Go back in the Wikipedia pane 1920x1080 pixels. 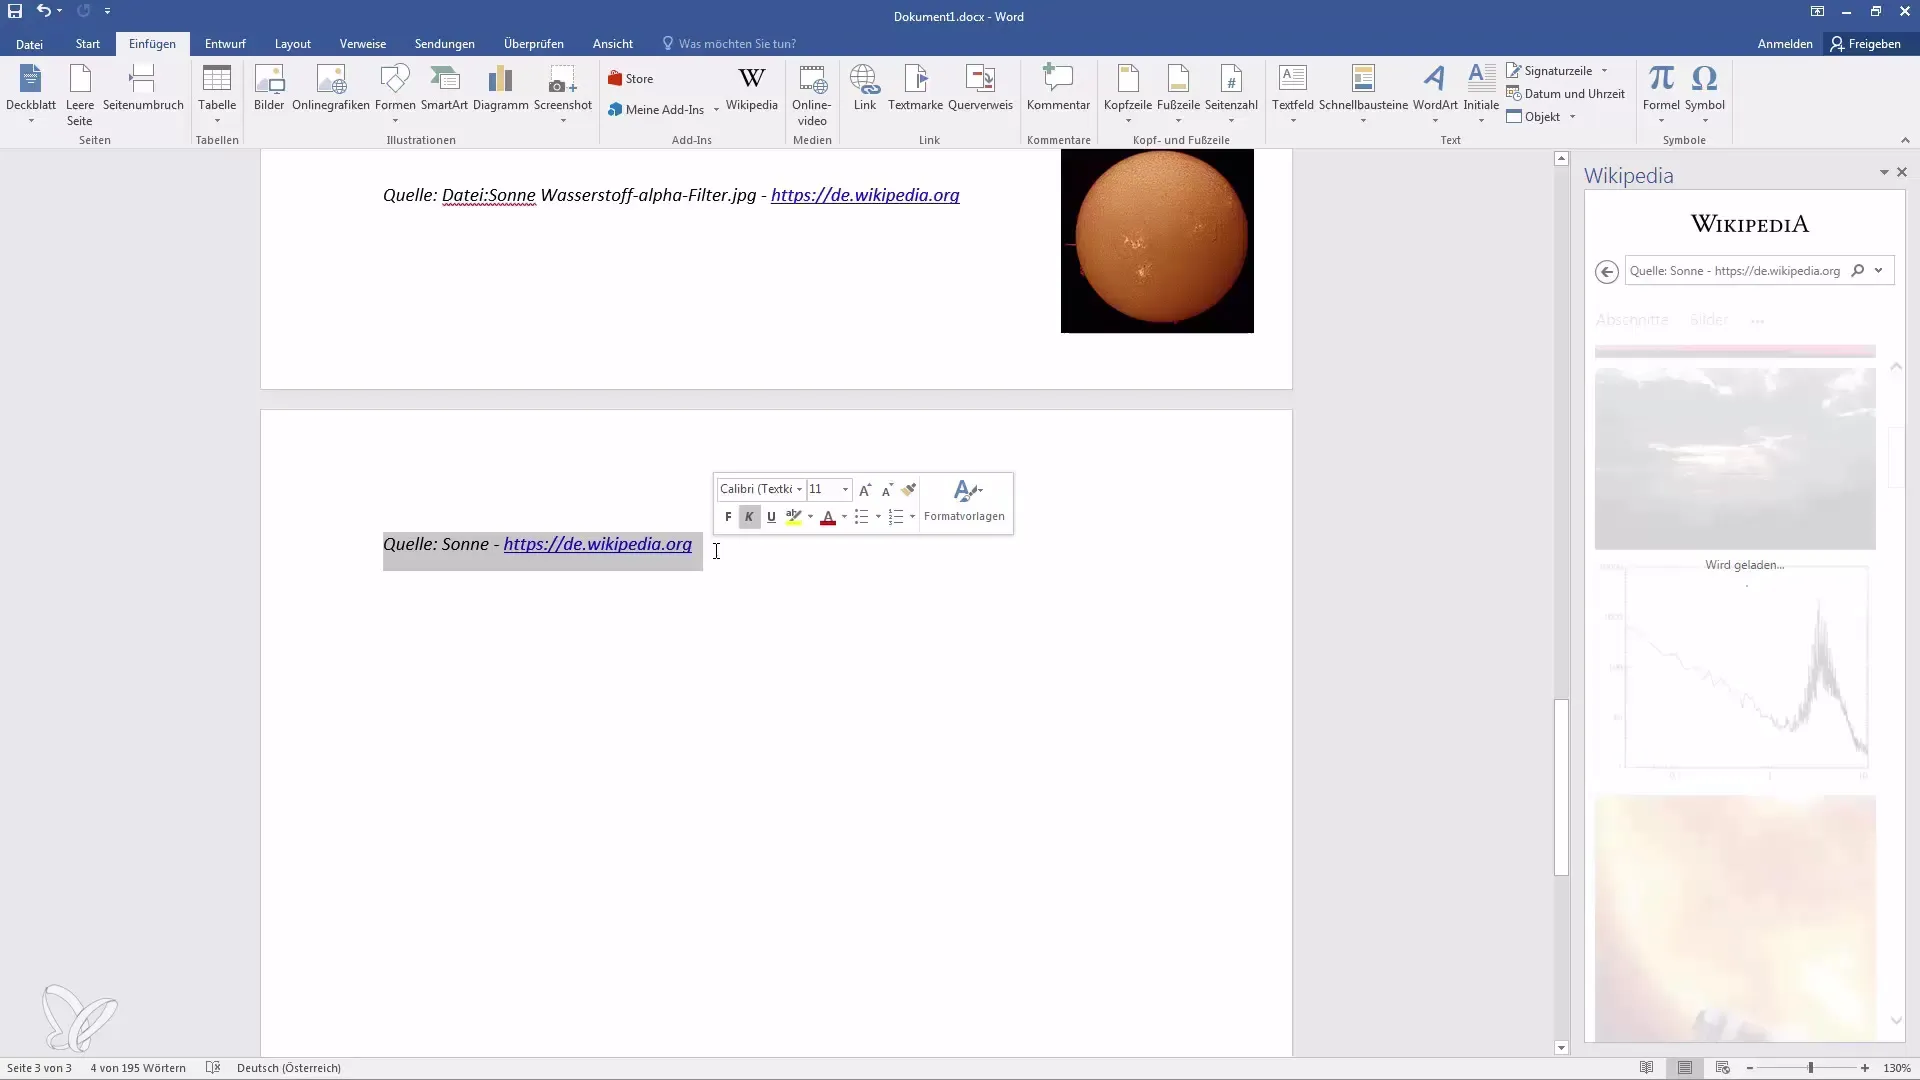(x=1607, y=271)
